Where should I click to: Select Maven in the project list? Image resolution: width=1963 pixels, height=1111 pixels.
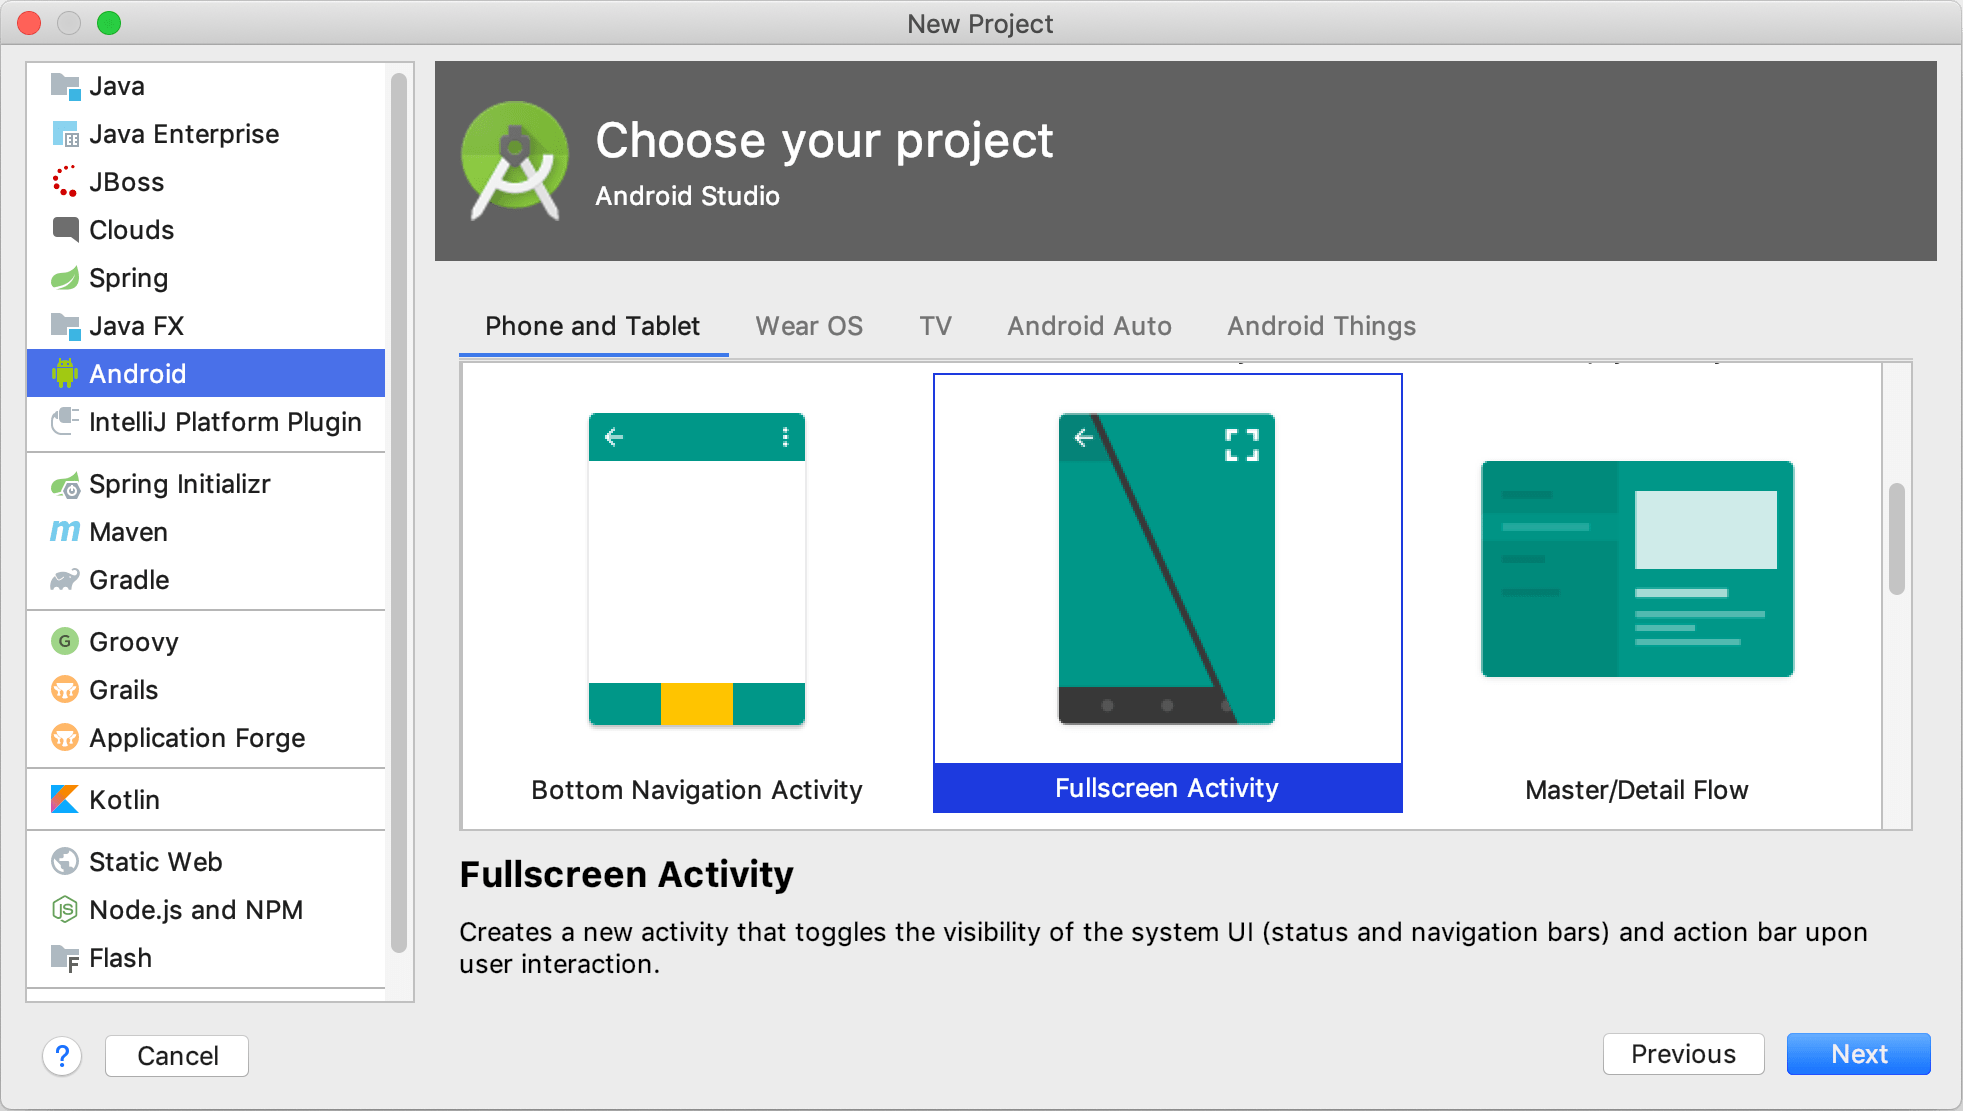(206, 532)
